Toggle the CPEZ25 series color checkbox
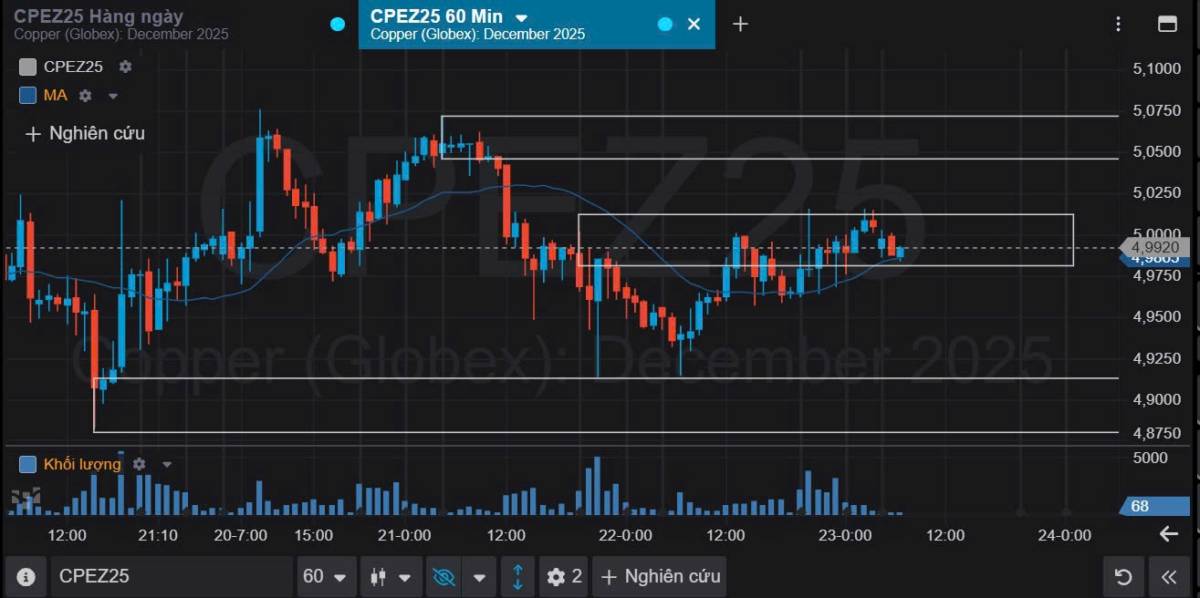The width and height of the screenshot is (1200, 598). point(28,67)
